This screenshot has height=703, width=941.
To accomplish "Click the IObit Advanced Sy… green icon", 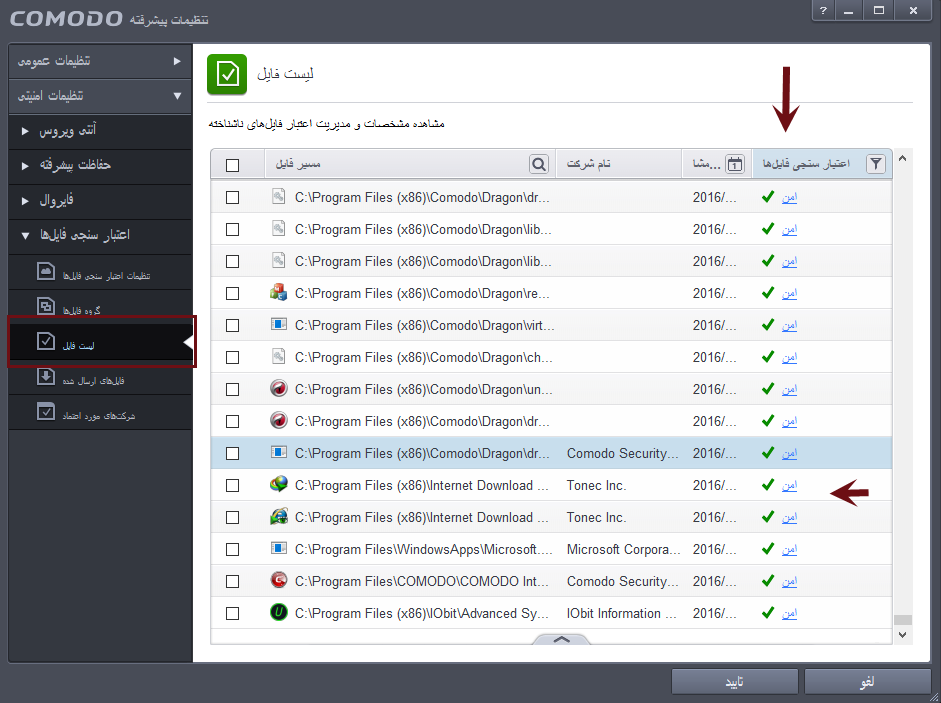I will 278,612.
